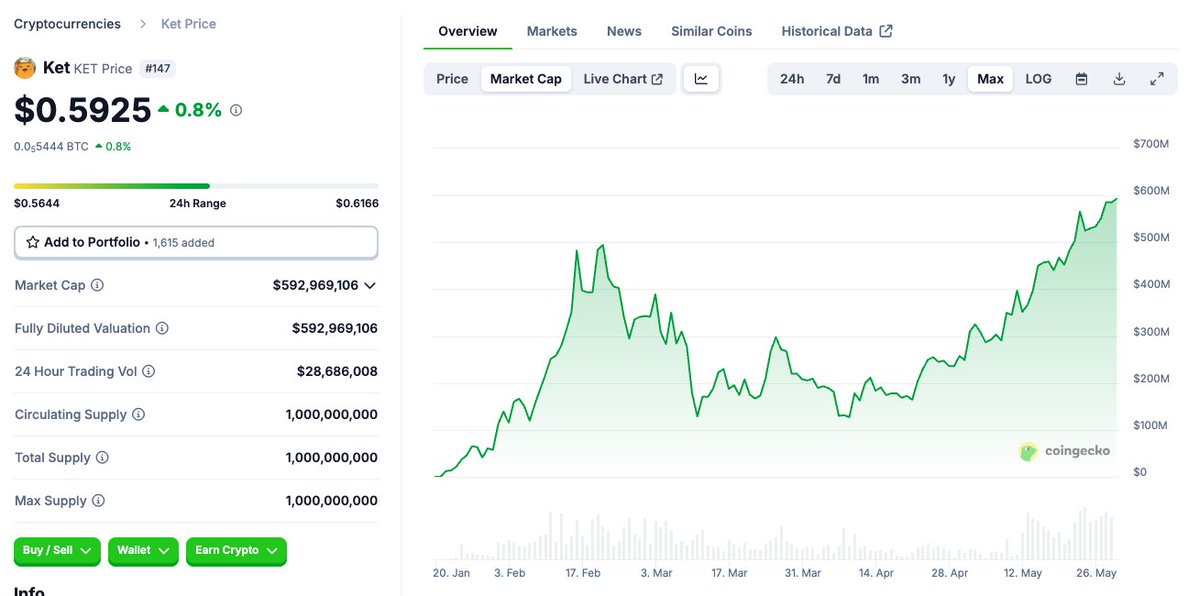Switch to the Markets tab
This screenshot has width=1199, height=596.
point(552,31)
